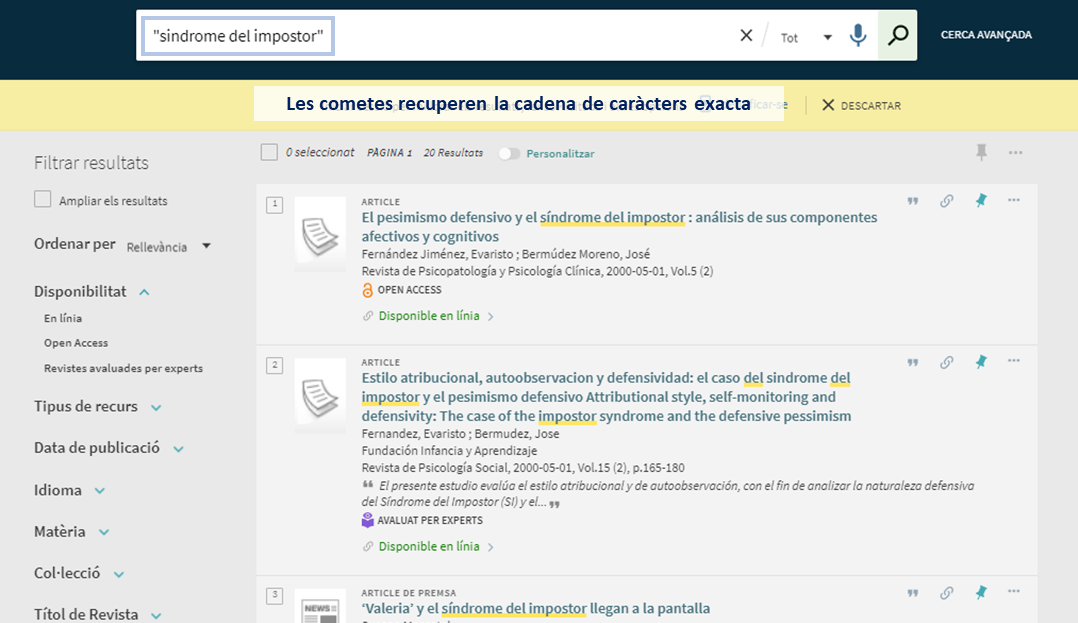Image resolution: width=1078 pixels, height=623 pixels.
Task: Click the Open Access badge icon on result 1
Action: pyautogui.click(x=368, y=290)
